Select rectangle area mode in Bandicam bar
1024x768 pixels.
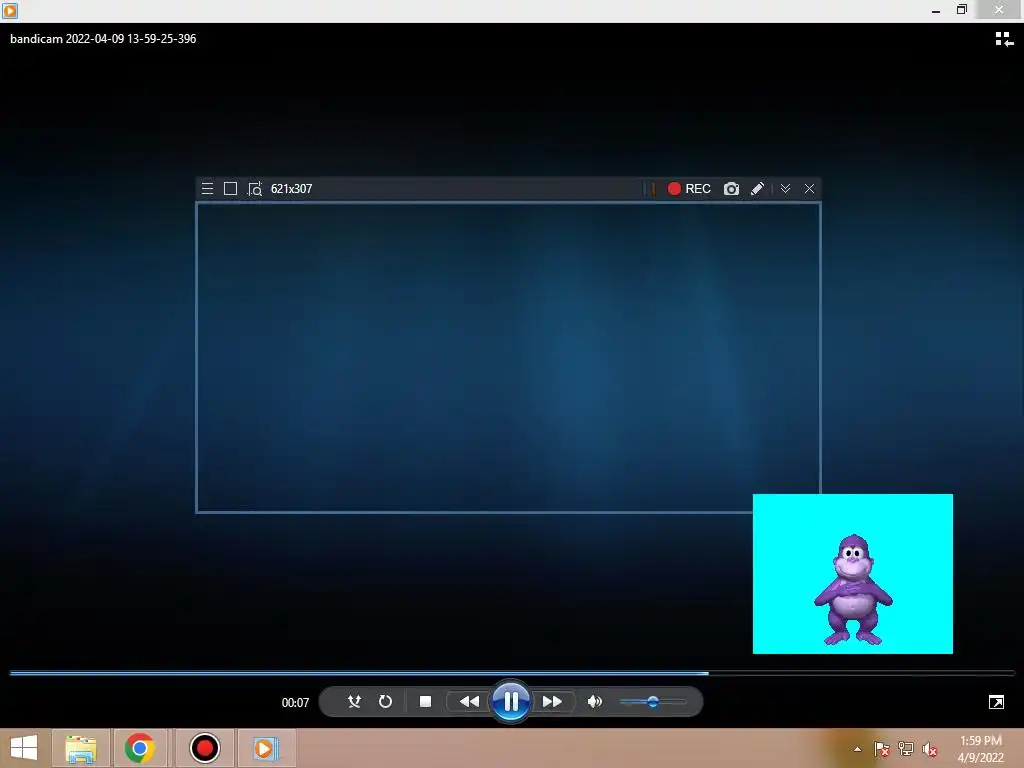point(231,189)
